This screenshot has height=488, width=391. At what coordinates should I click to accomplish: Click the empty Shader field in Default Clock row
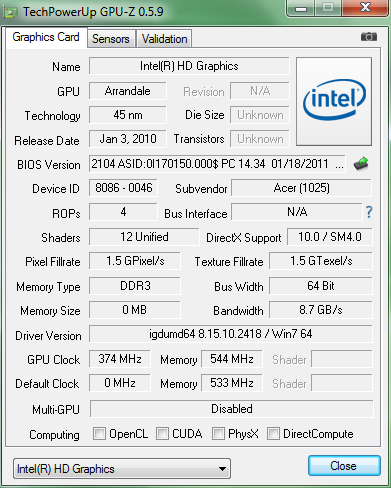click(342, 383)
